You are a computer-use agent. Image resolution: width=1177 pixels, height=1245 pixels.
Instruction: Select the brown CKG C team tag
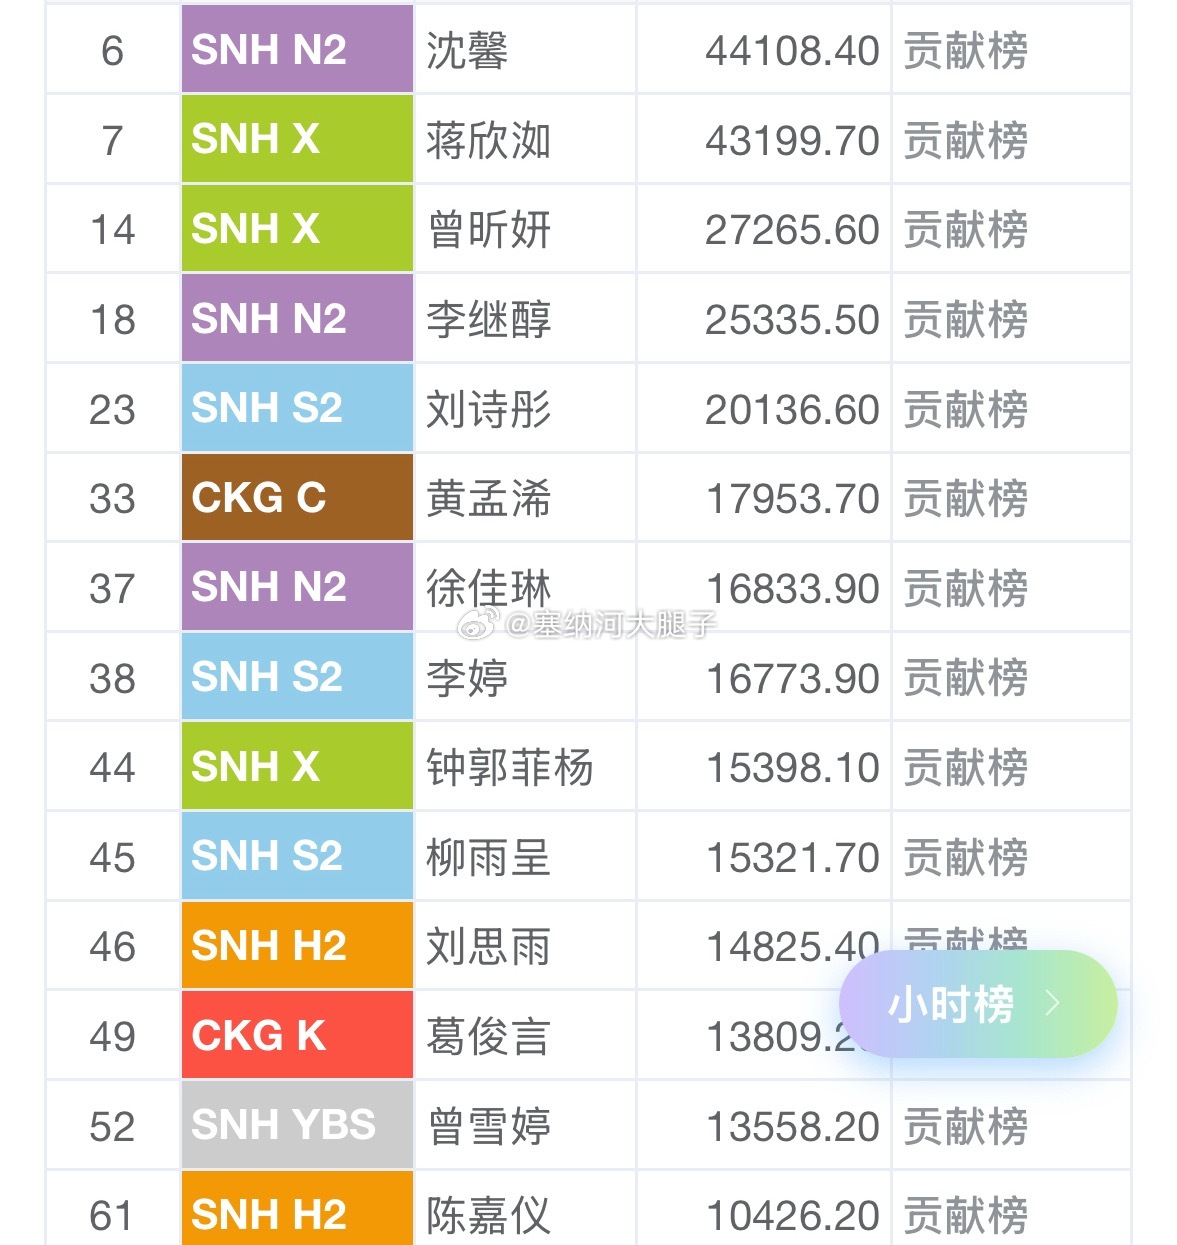297,497
